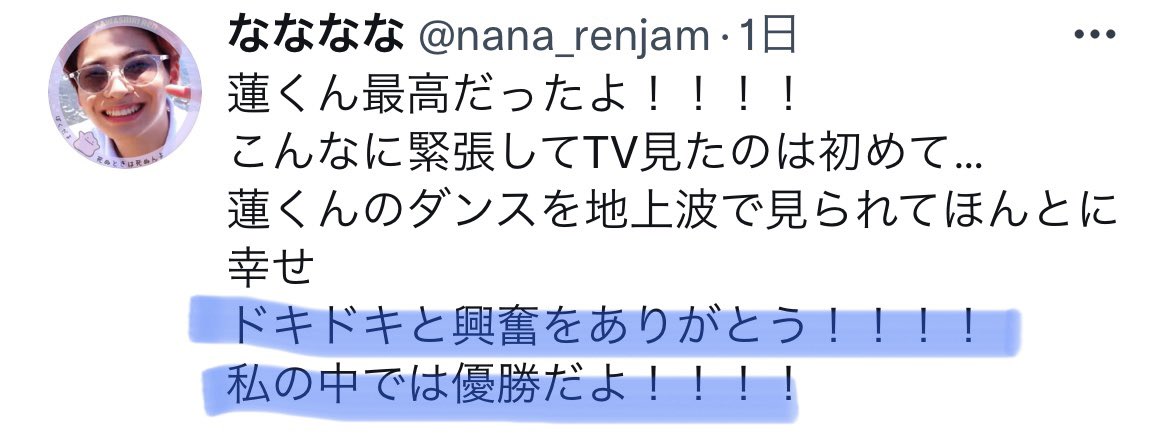Open the profile picture of ななななな
The height and width of the screenshot is (446, 1169).
click(x=125, y=91)
